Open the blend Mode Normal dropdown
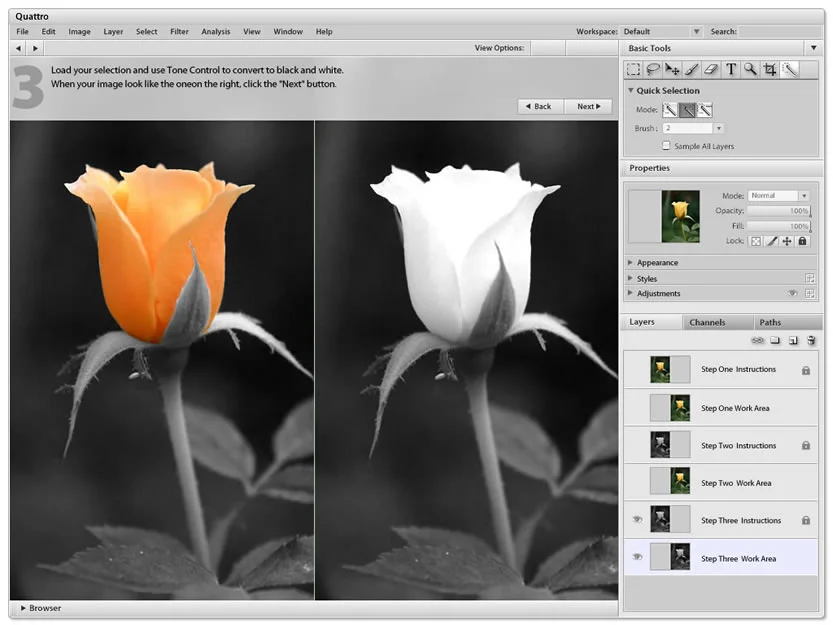Viewport: 833px width, 625px height. click(804, 196)
